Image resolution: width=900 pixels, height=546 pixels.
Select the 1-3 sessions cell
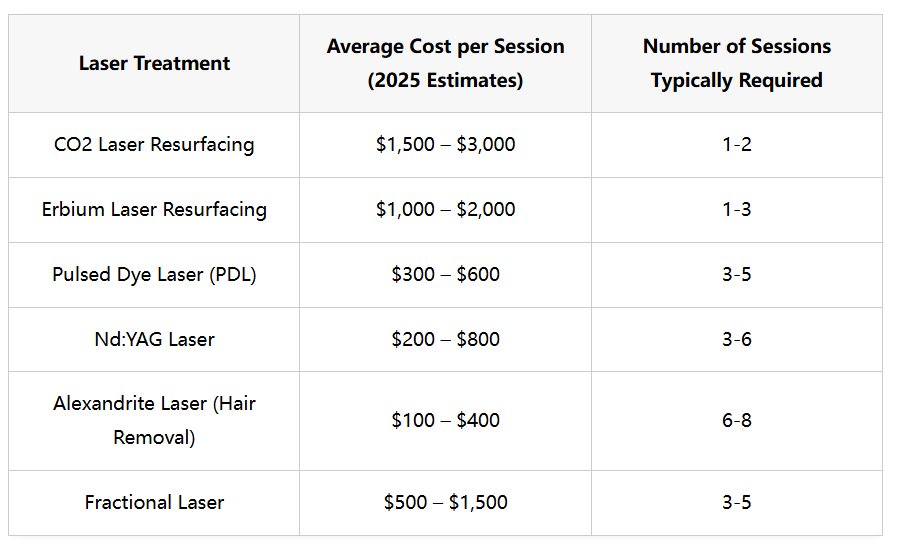(x=737, y=209)
